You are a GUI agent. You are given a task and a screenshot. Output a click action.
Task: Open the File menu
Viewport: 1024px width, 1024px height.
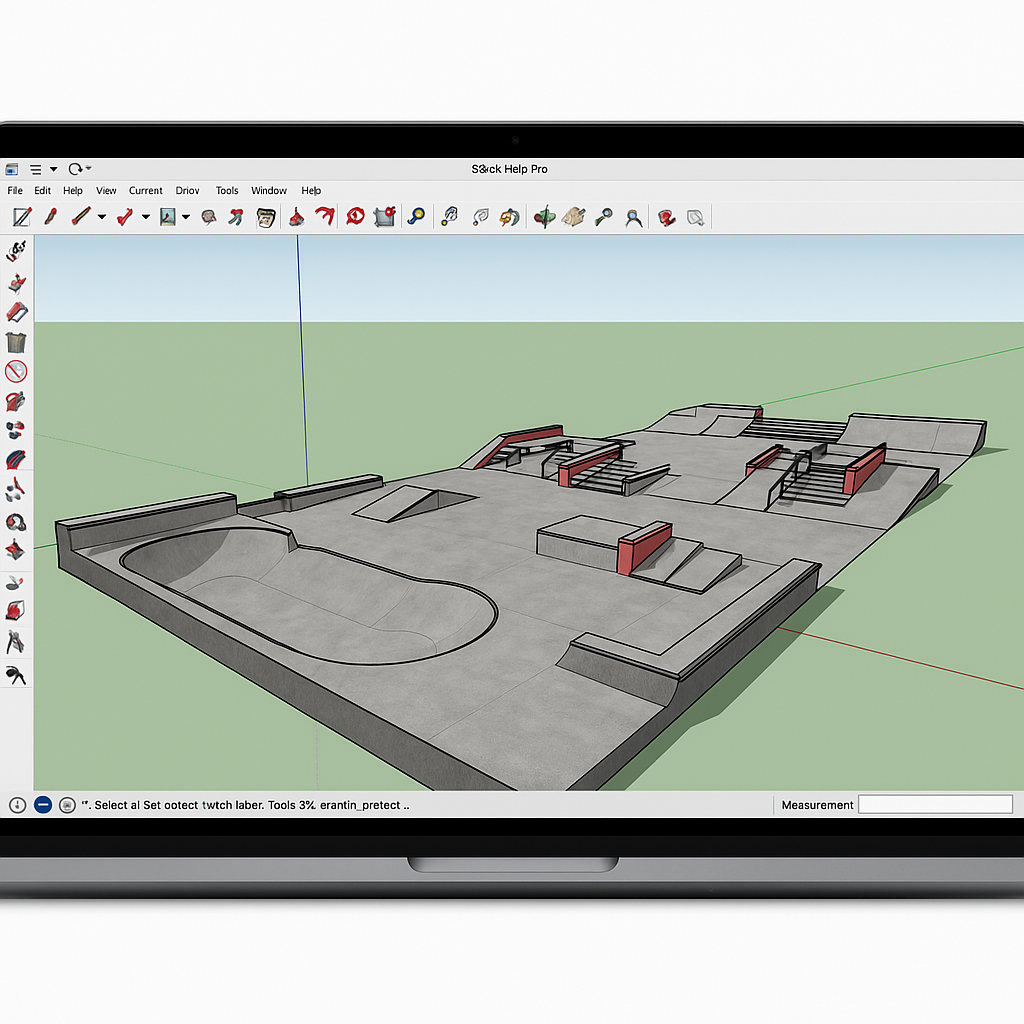point(15,191)
